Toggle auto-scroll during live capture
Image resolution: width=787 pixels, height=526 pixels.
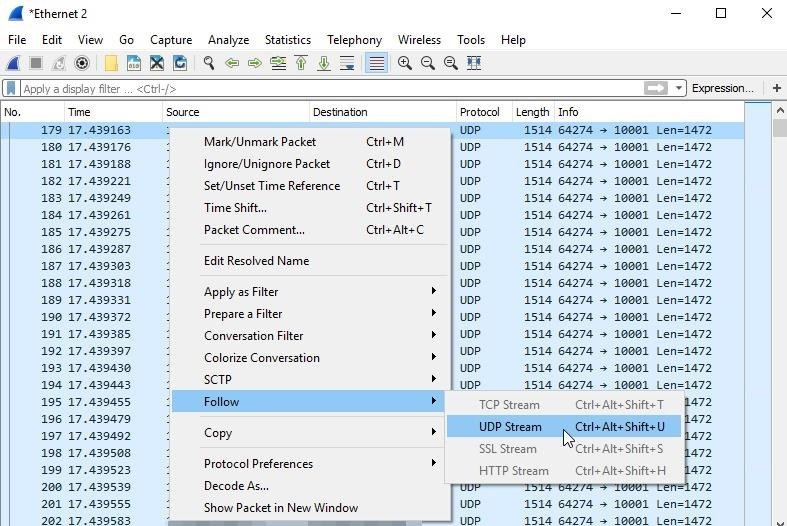tap(347, 63)
